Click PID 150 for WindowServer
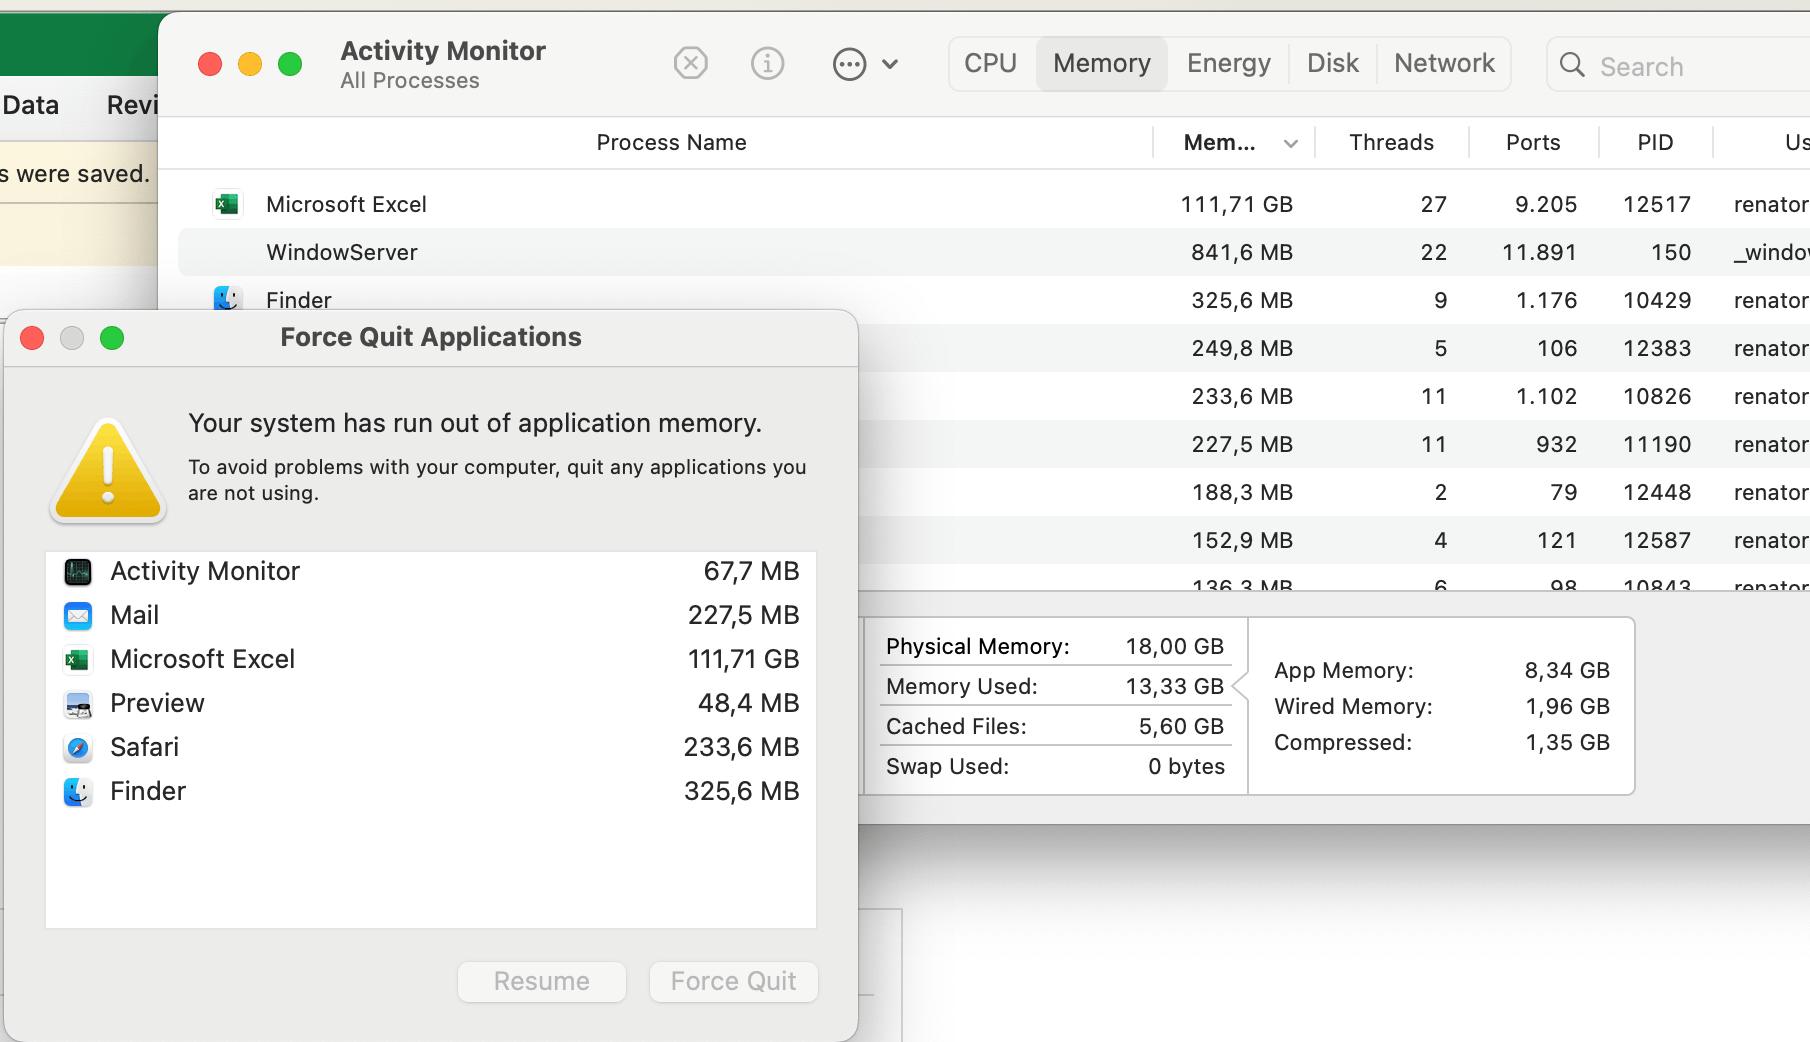Screen dimensions: 1810x1042 tap(1671, 252)
